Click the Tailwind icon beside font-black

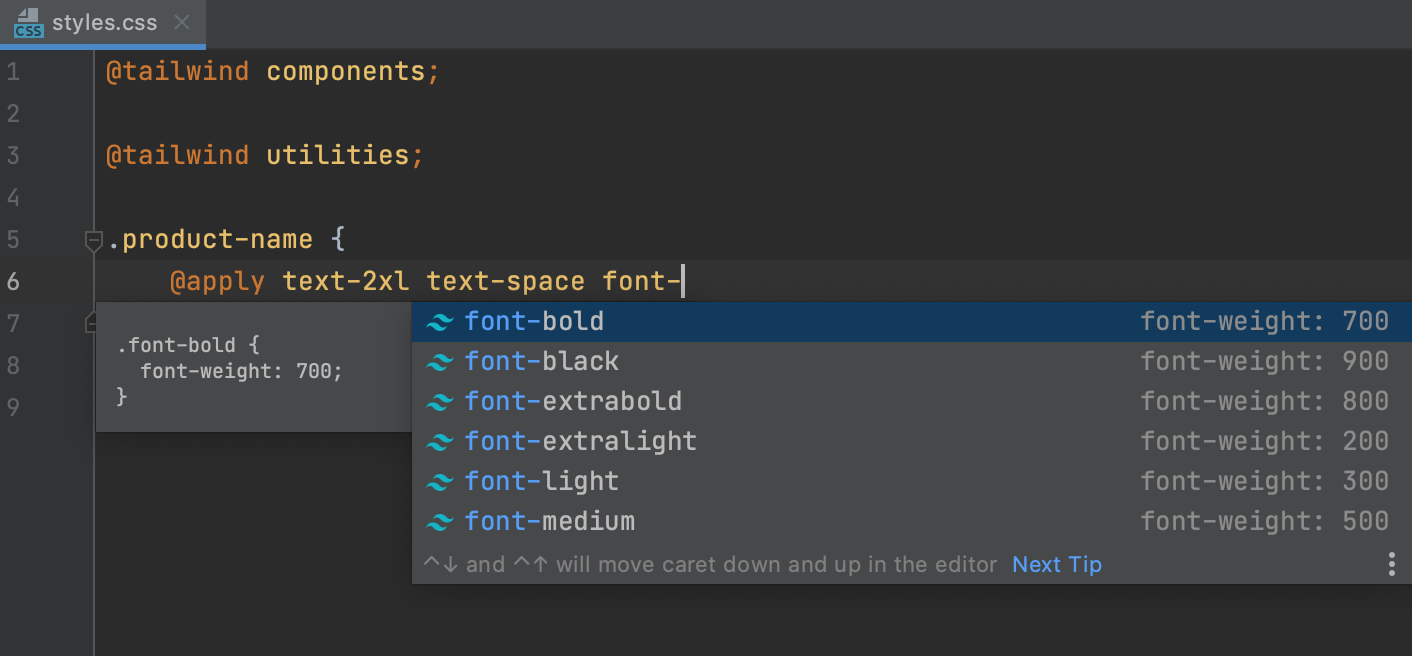click(440, 361)
